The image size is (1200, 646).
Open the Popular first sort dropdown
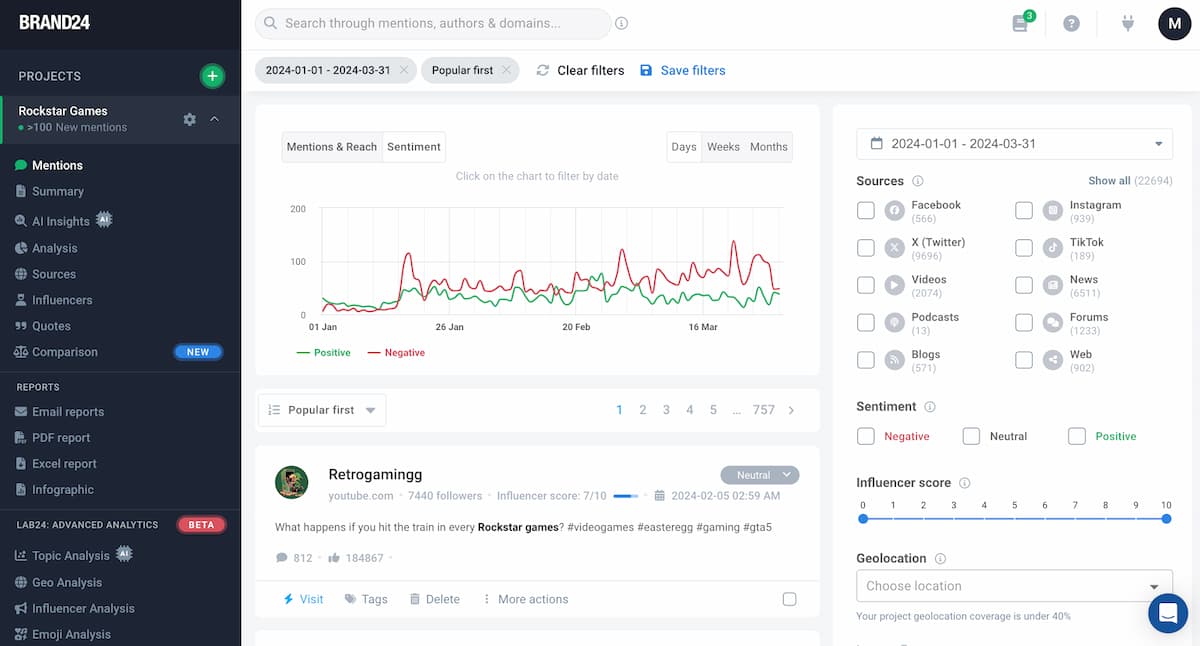322,410
